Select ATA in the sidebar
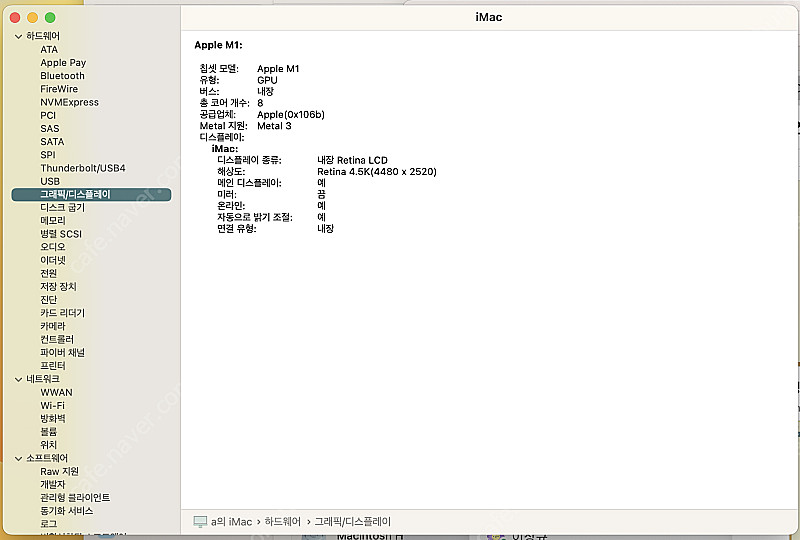This screenshot has height=540, width=800. 49,50
